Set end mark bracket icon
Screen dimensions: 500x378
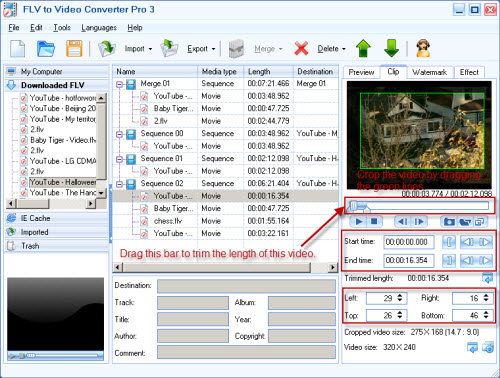[x=449, y=260]
